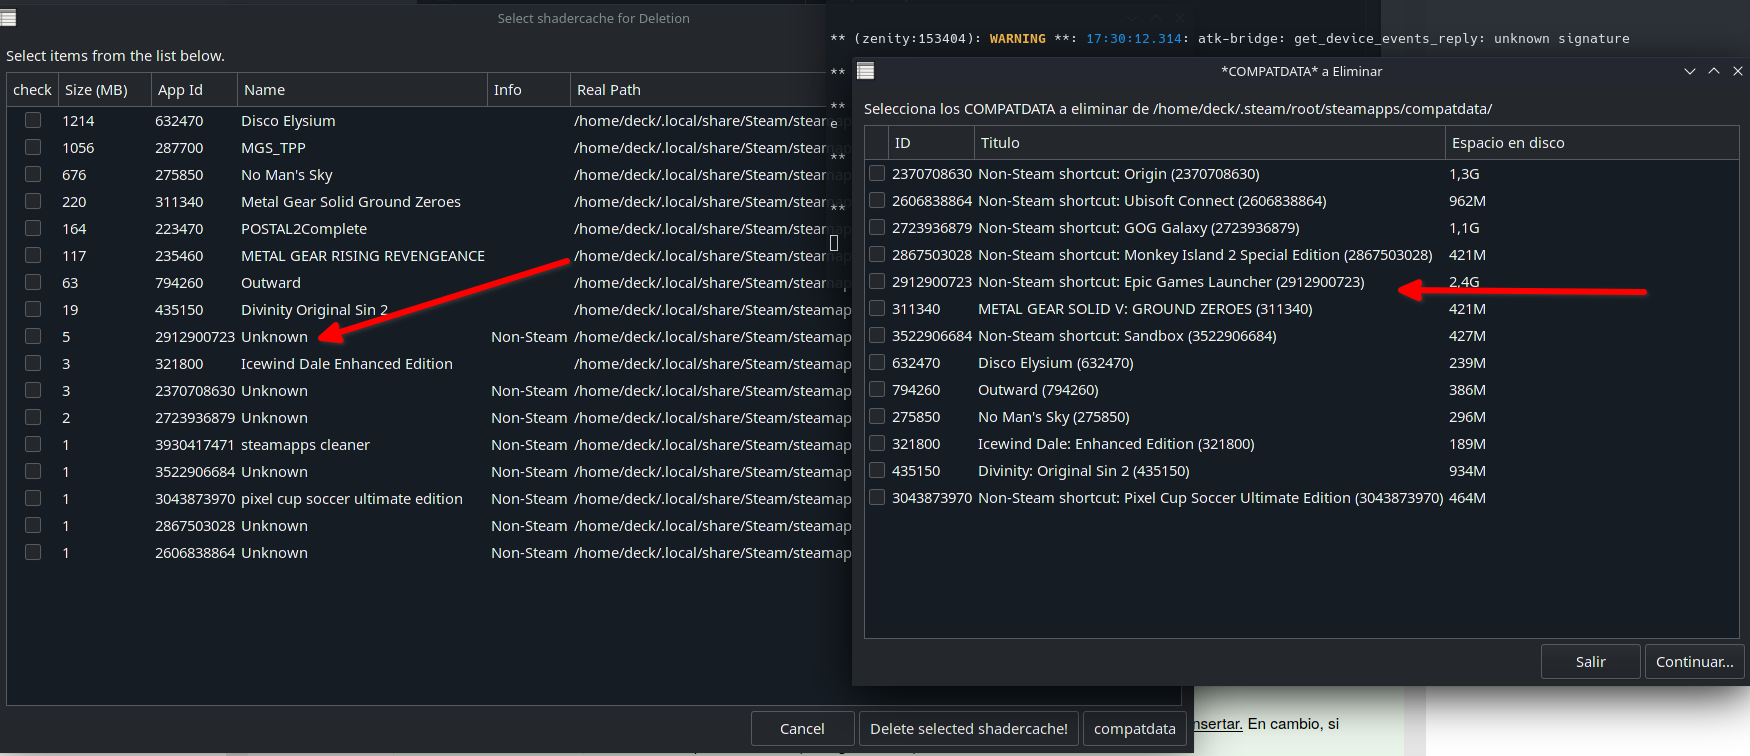This screenshot has width=1750, height=756.
Task: Tick the Origin compatdata checkbox
Action: tap(877, 173)
